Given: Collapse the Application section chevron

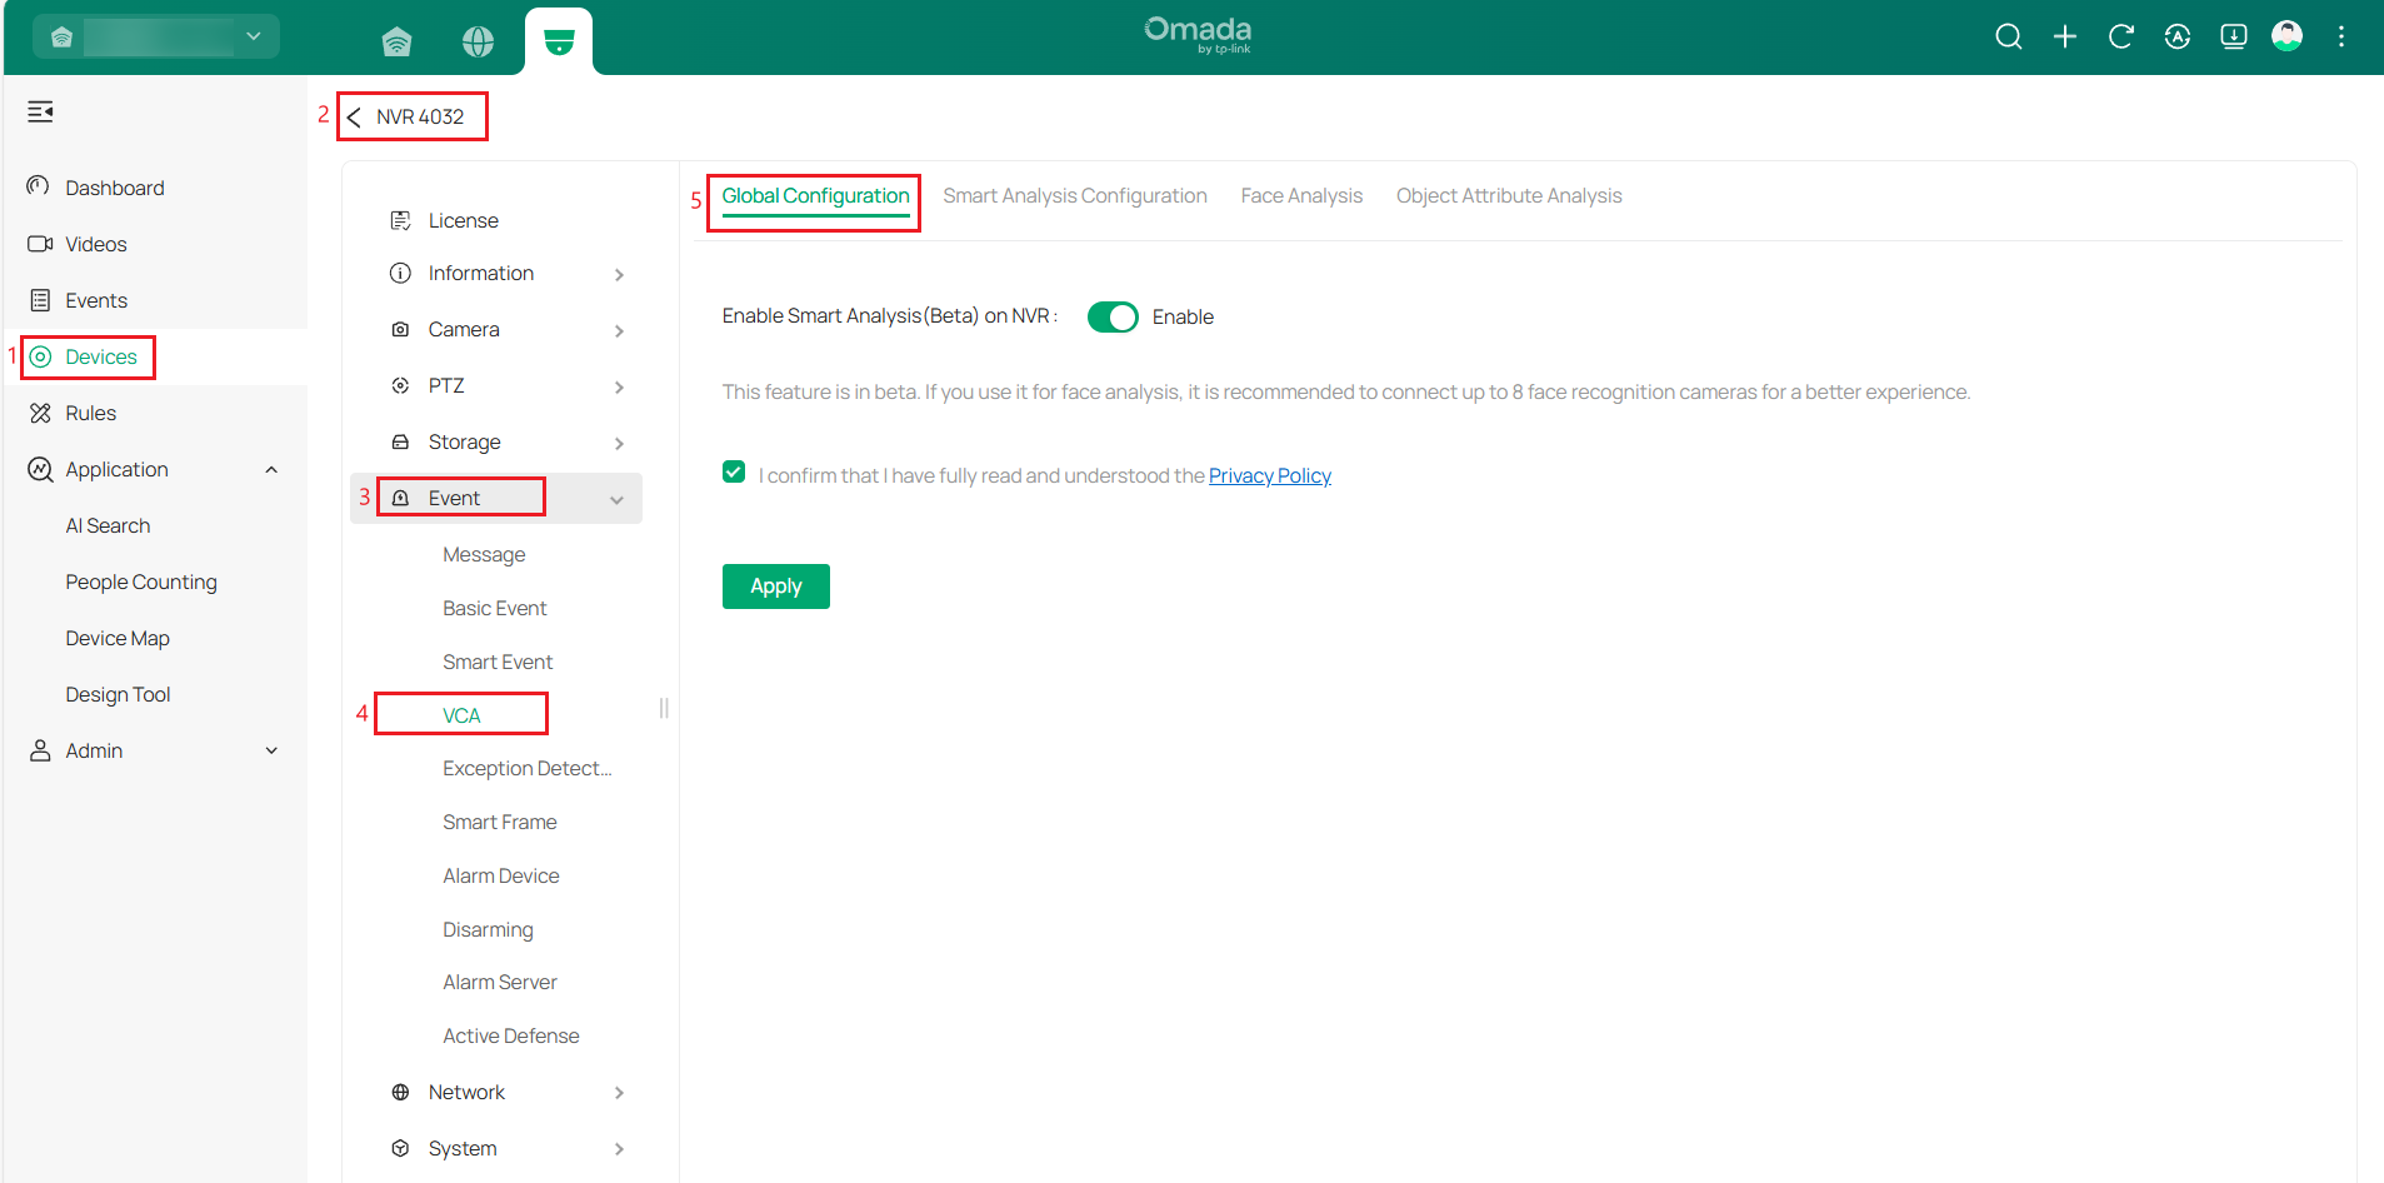Looking at the screenshot, I should coord(271,470).
